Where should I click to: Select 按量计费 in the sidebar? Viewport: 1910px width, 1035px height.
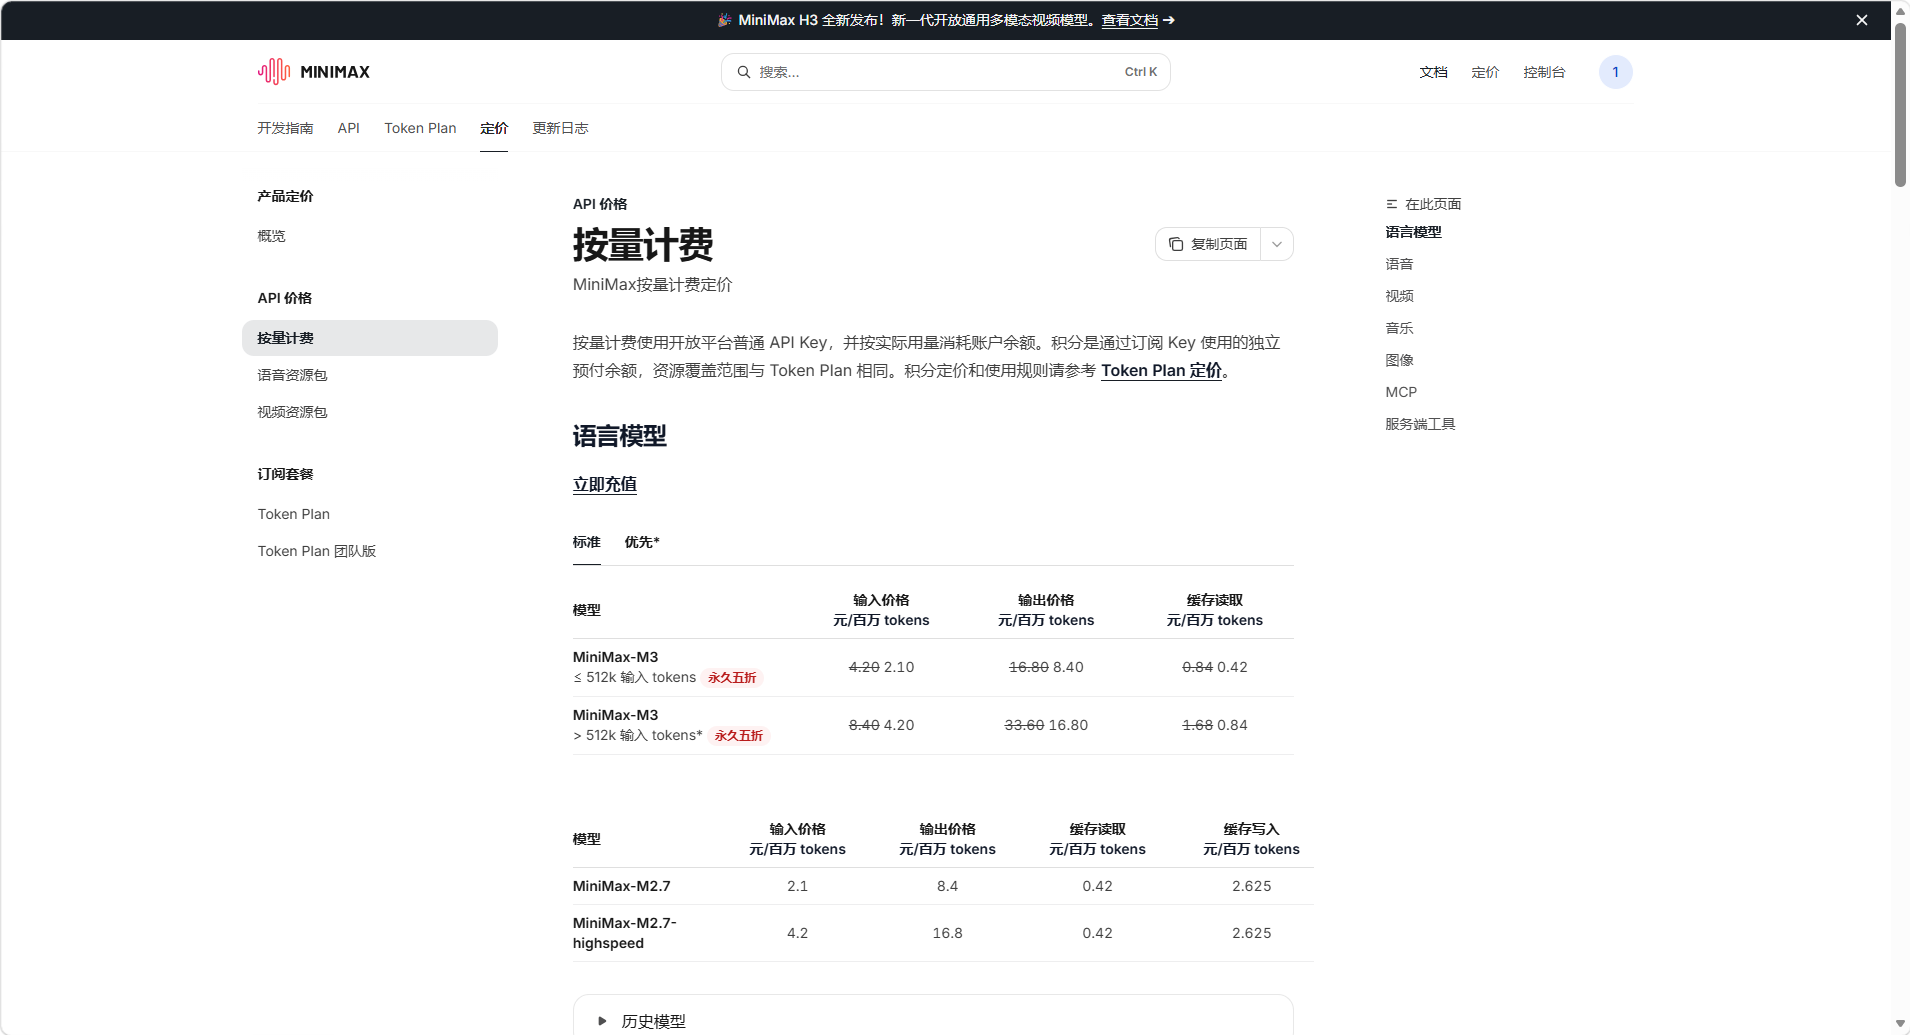tap(370, 338)
